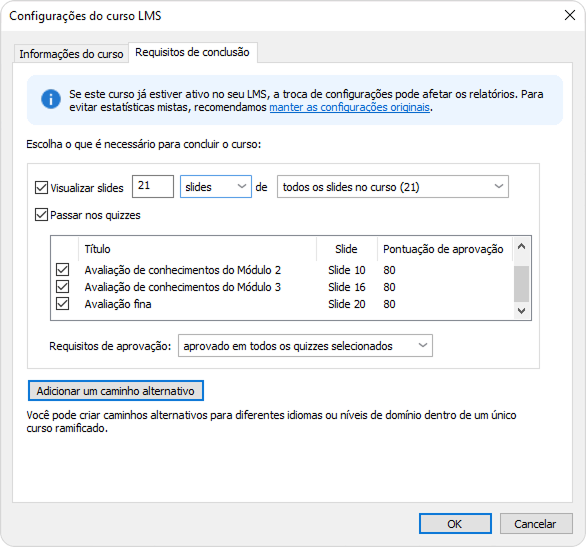The image size is (586, 547).
Task: Close the LMS course settings dialog
Action: pos(570,15)
